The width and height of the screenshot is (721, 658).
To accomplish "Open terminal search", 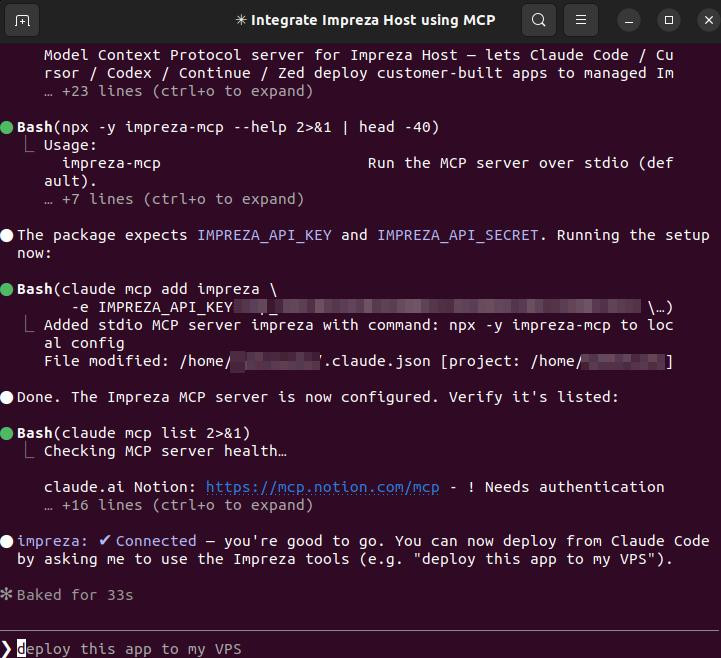I will (x=538, y=20).
